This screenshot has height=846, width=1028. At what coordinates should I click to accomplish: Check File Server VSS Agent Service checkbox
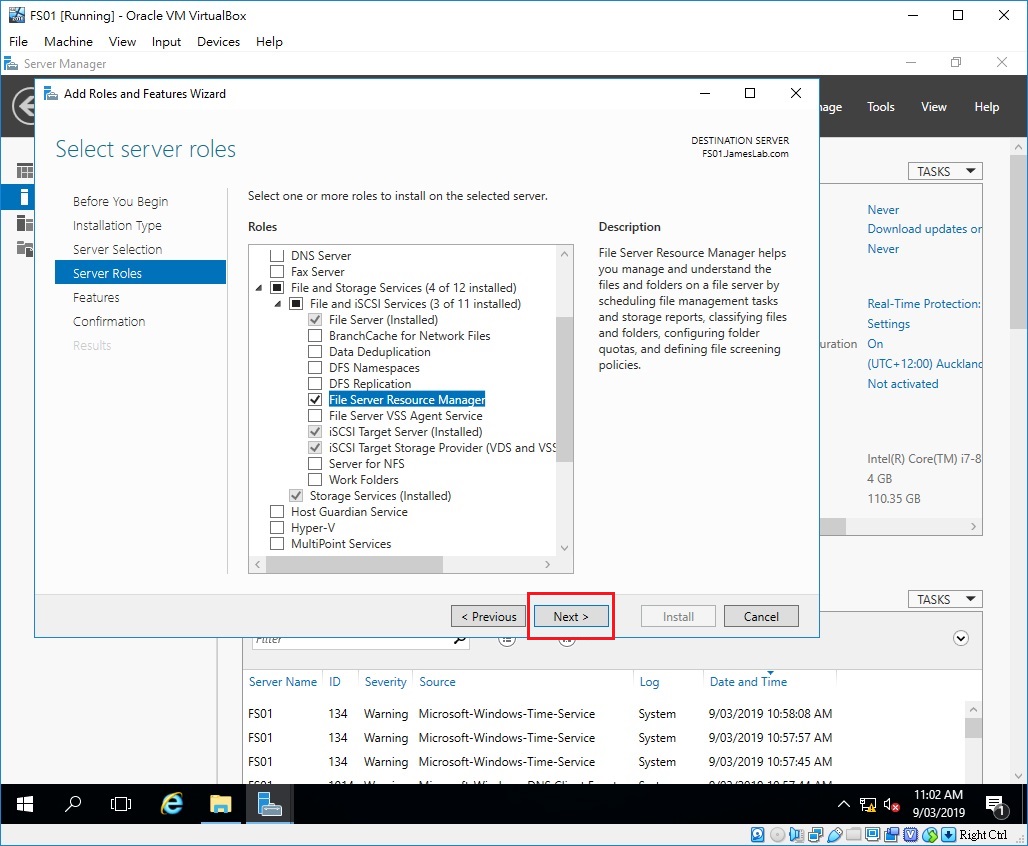click(x=315, y=416)
